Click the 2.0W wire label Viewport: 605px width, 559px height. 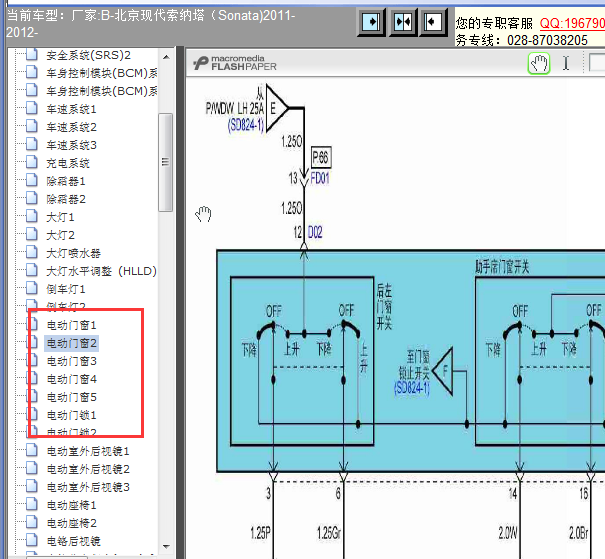(x=508, y=533)
